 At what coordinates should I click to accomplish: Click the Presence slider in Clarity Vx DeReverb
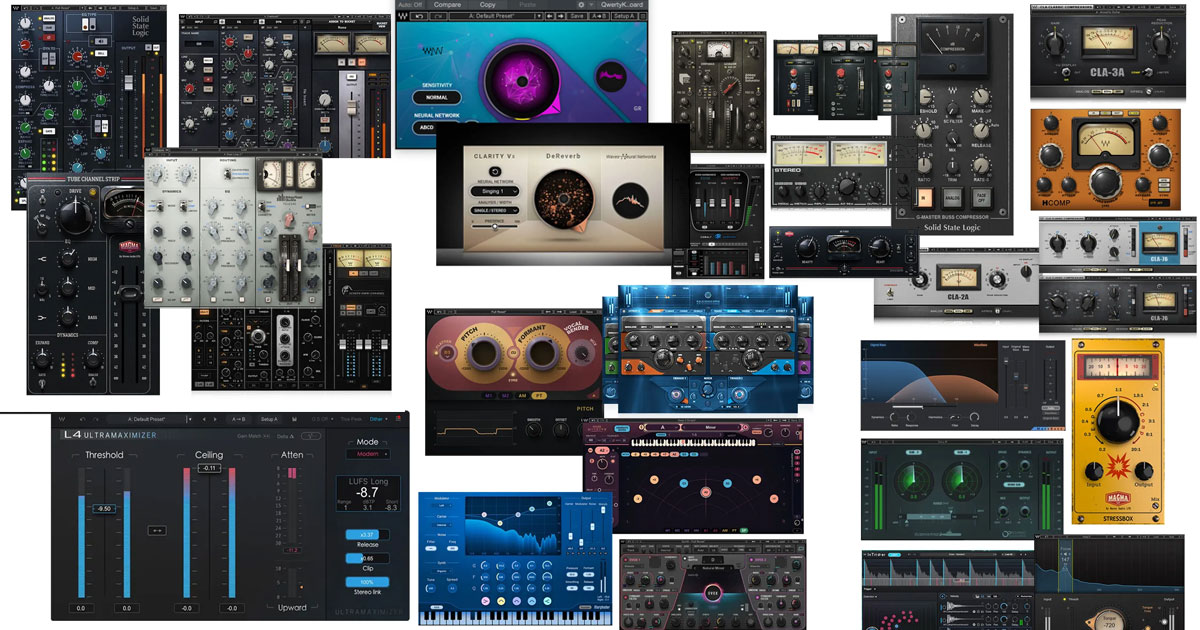495,226
